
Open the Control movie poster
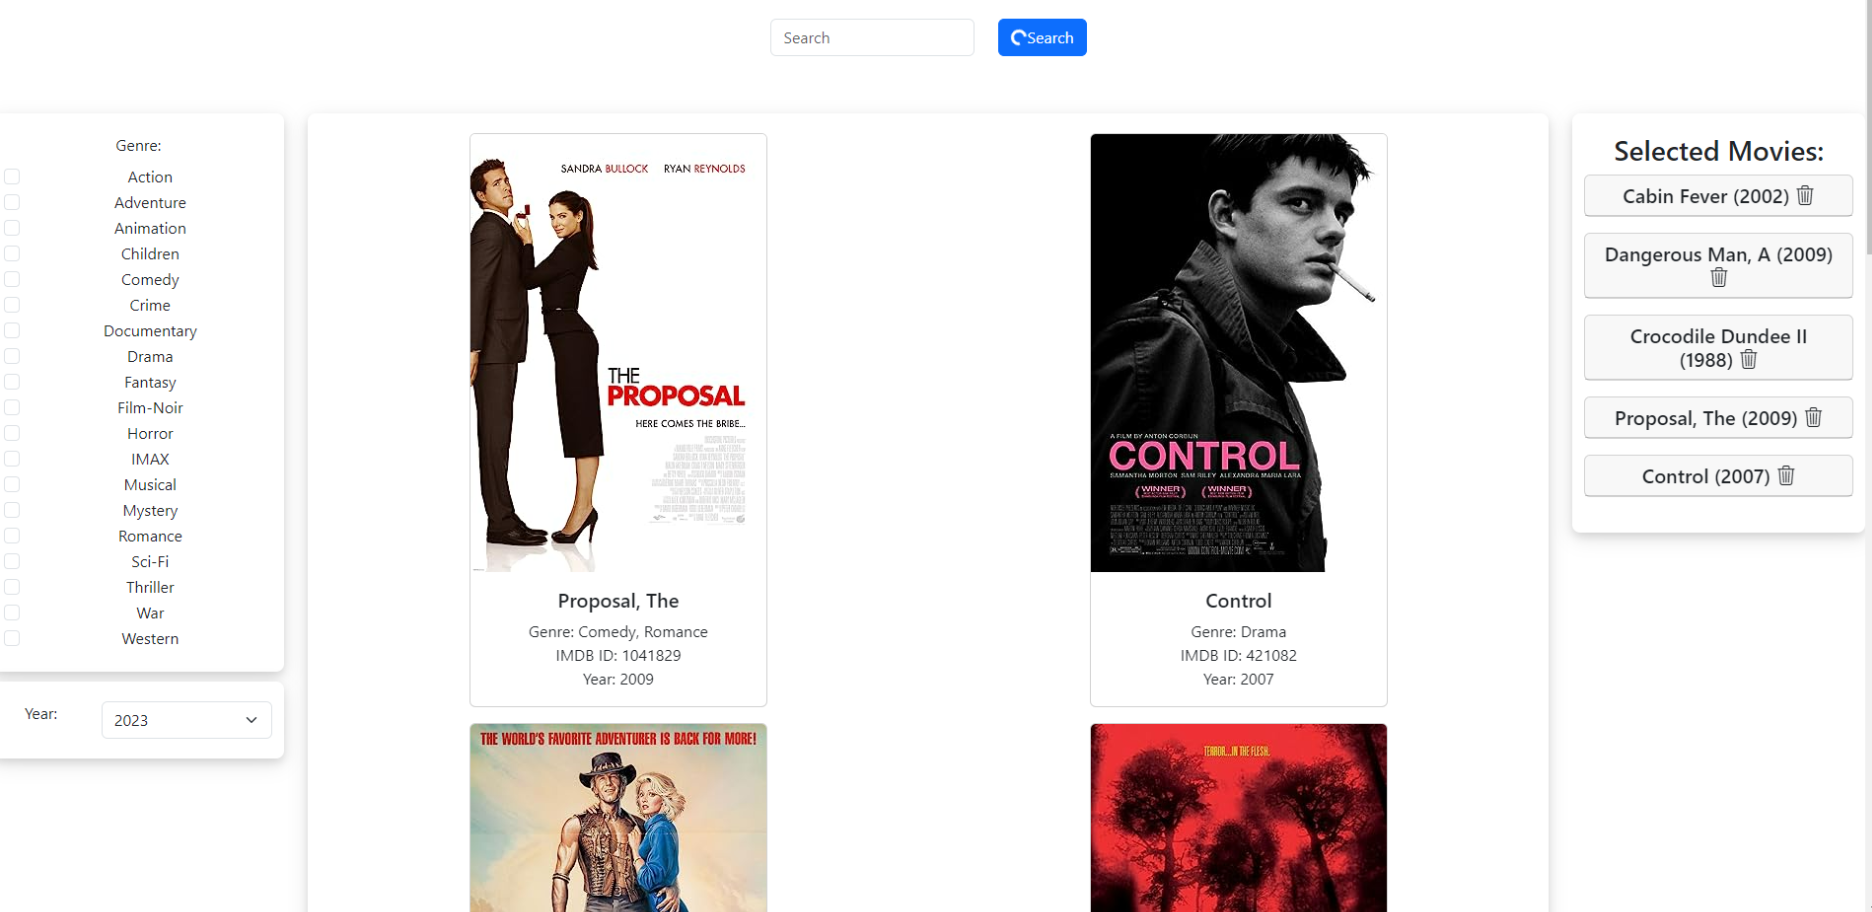click(x=1238, y=353)
